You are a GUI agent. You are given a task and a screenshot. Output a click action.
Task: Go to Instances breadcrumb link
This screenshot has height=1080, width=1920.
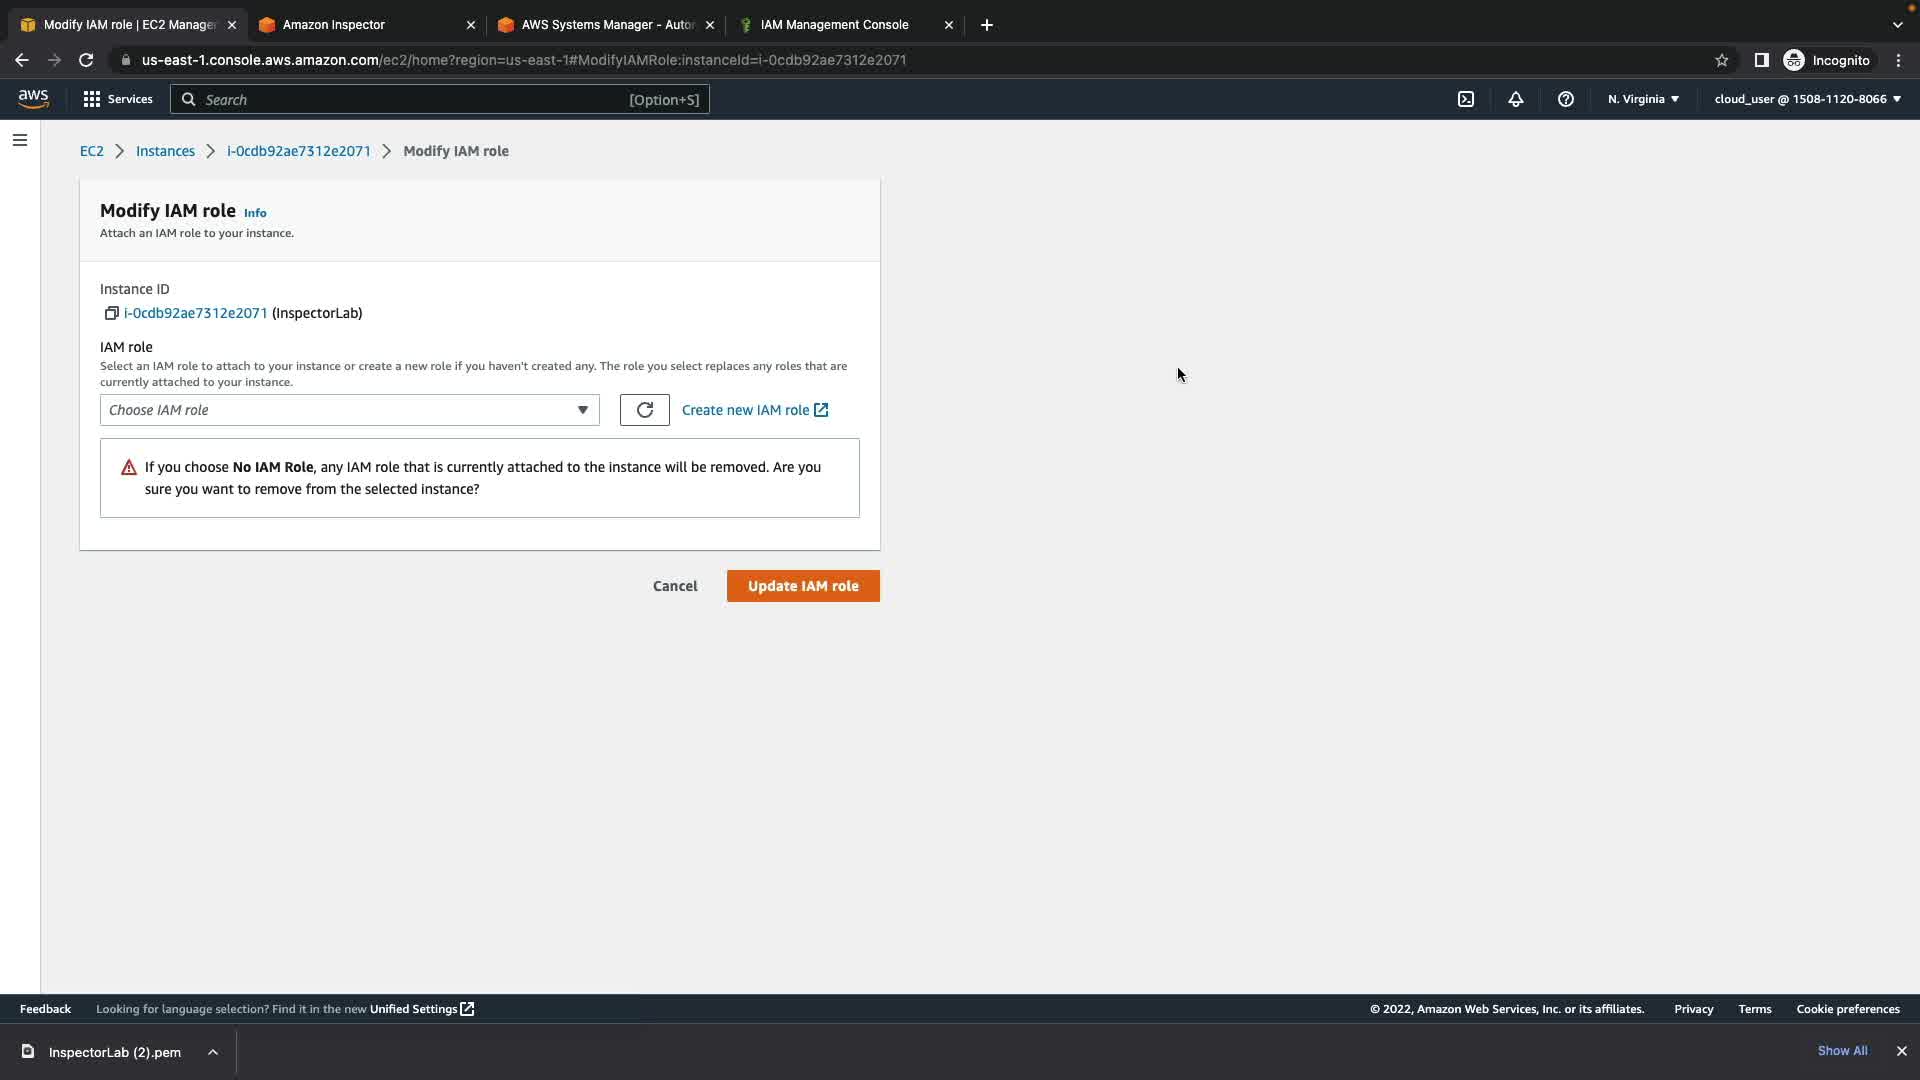(165, 151)
